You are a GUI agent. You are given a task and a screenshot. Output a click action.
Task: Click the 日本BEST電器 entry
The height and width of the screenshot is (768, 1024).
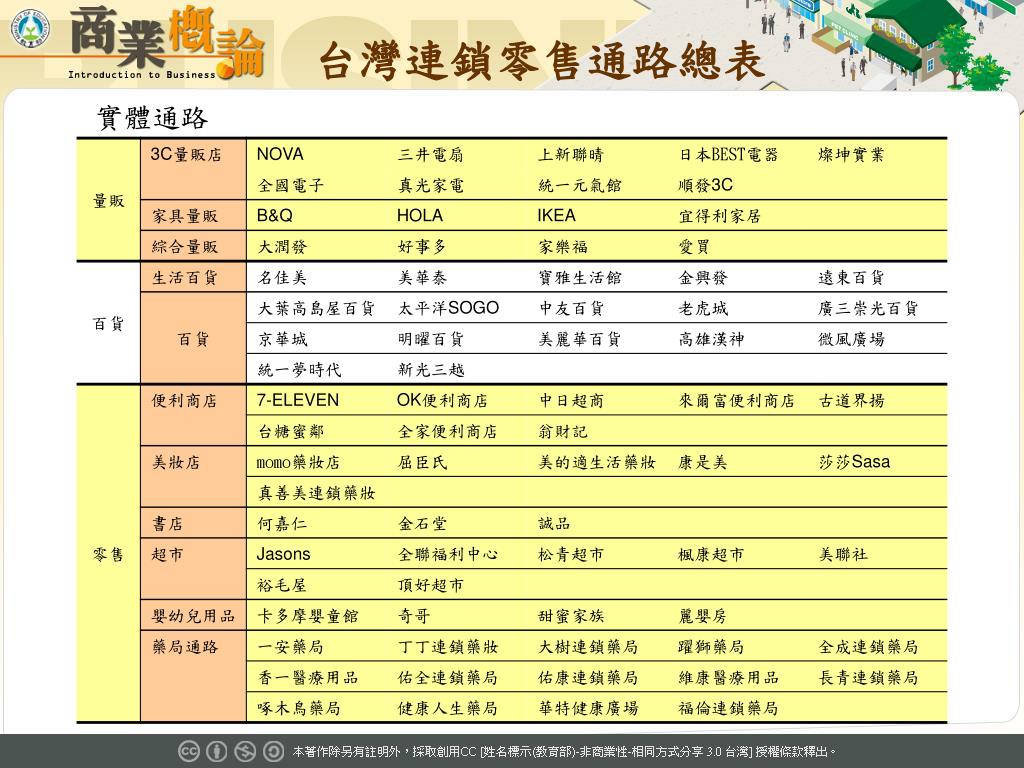point(728,155)
